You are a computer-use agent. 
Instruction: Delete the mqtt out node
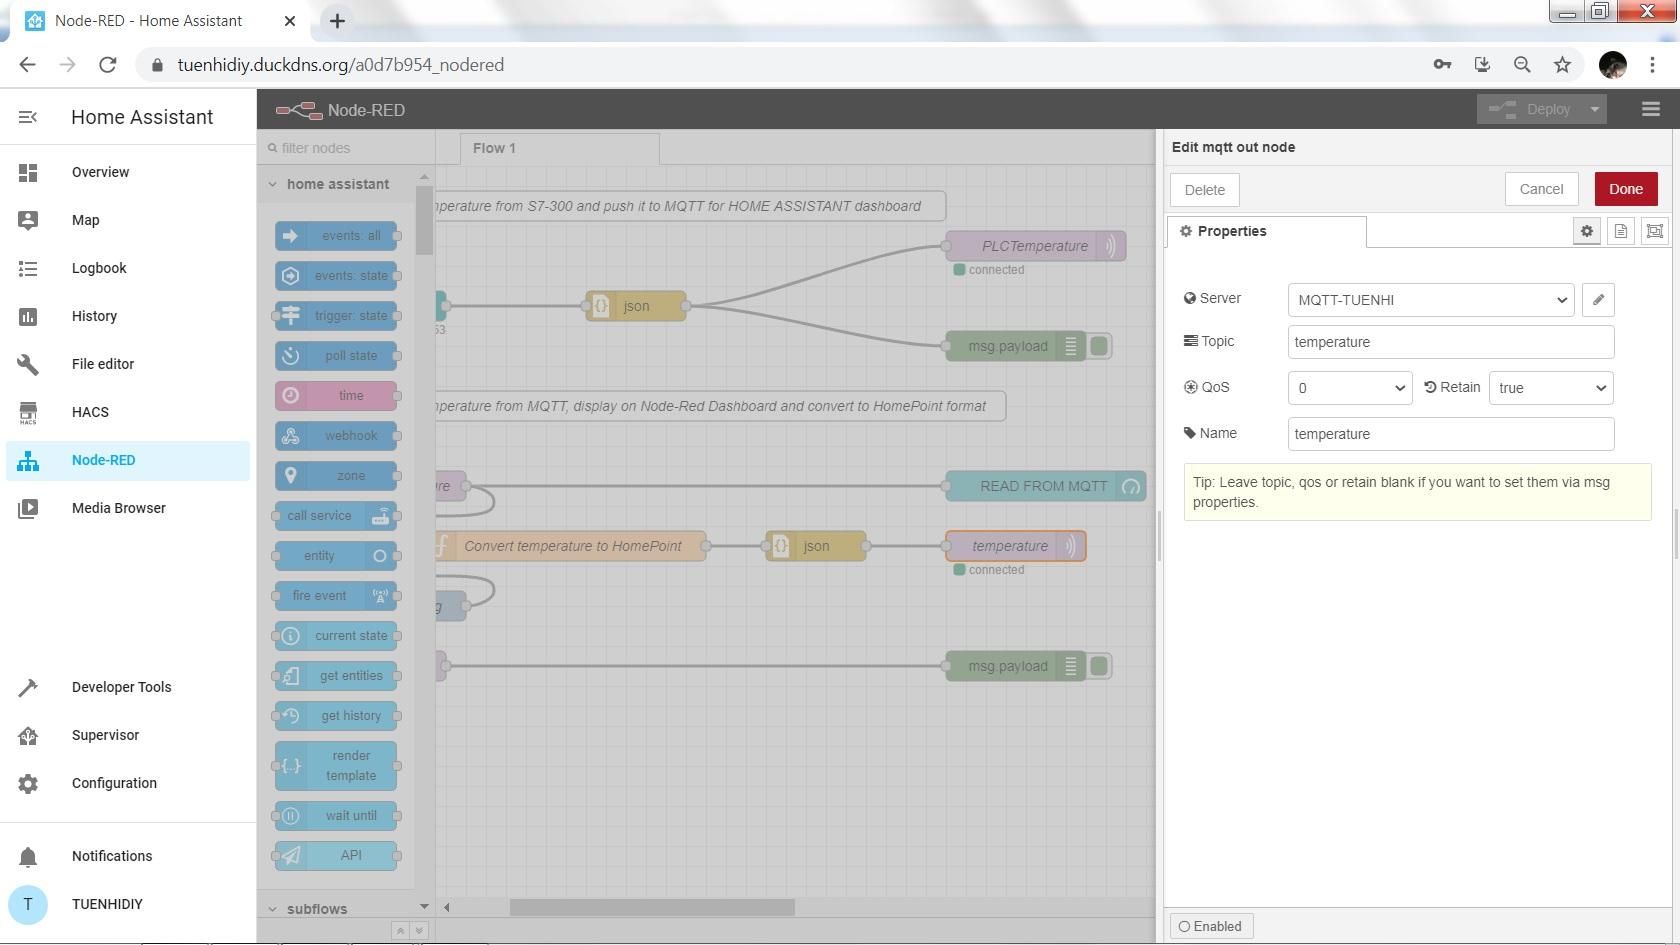(x=1204, y=189)
